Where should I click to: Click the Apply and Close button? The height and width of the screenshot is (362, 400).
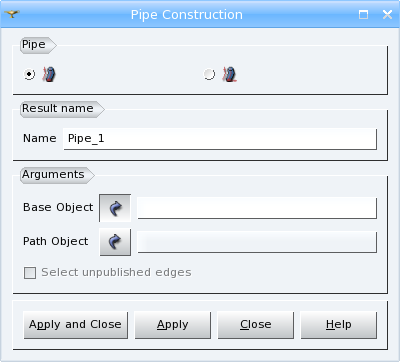point(76,325)
